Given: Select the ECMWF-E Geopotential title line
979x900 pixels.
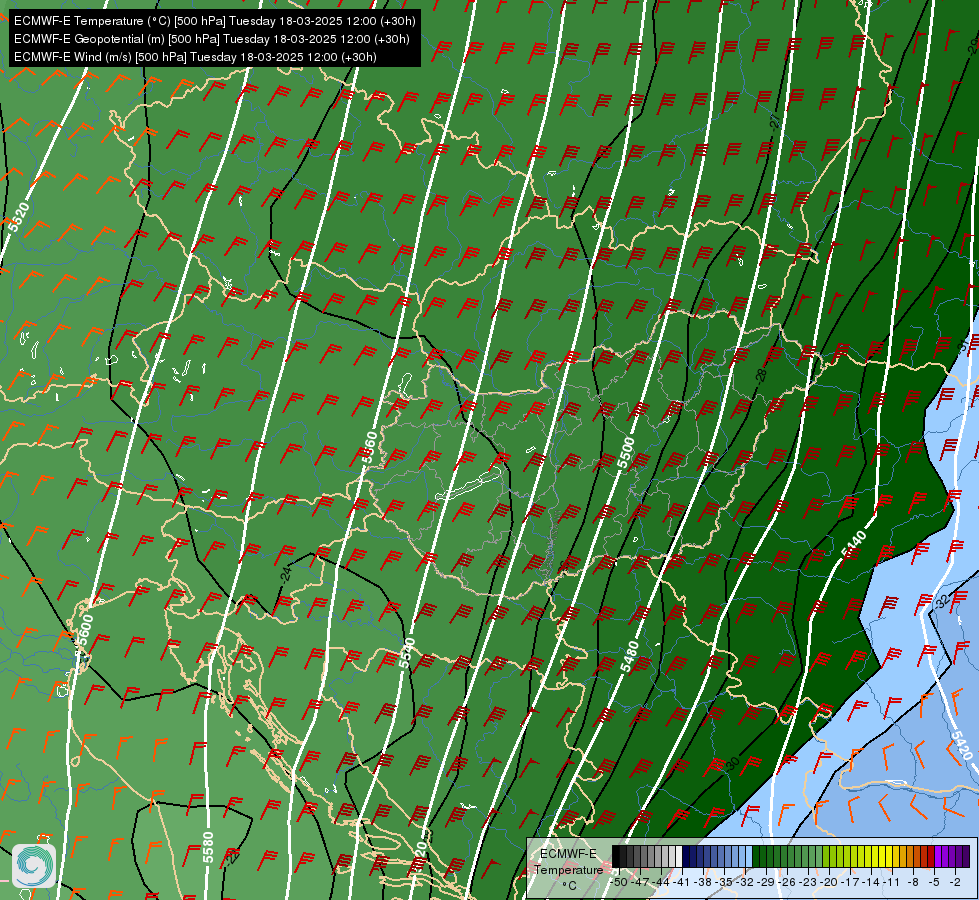Looking at the screenshot, I should tap(212, 39).
